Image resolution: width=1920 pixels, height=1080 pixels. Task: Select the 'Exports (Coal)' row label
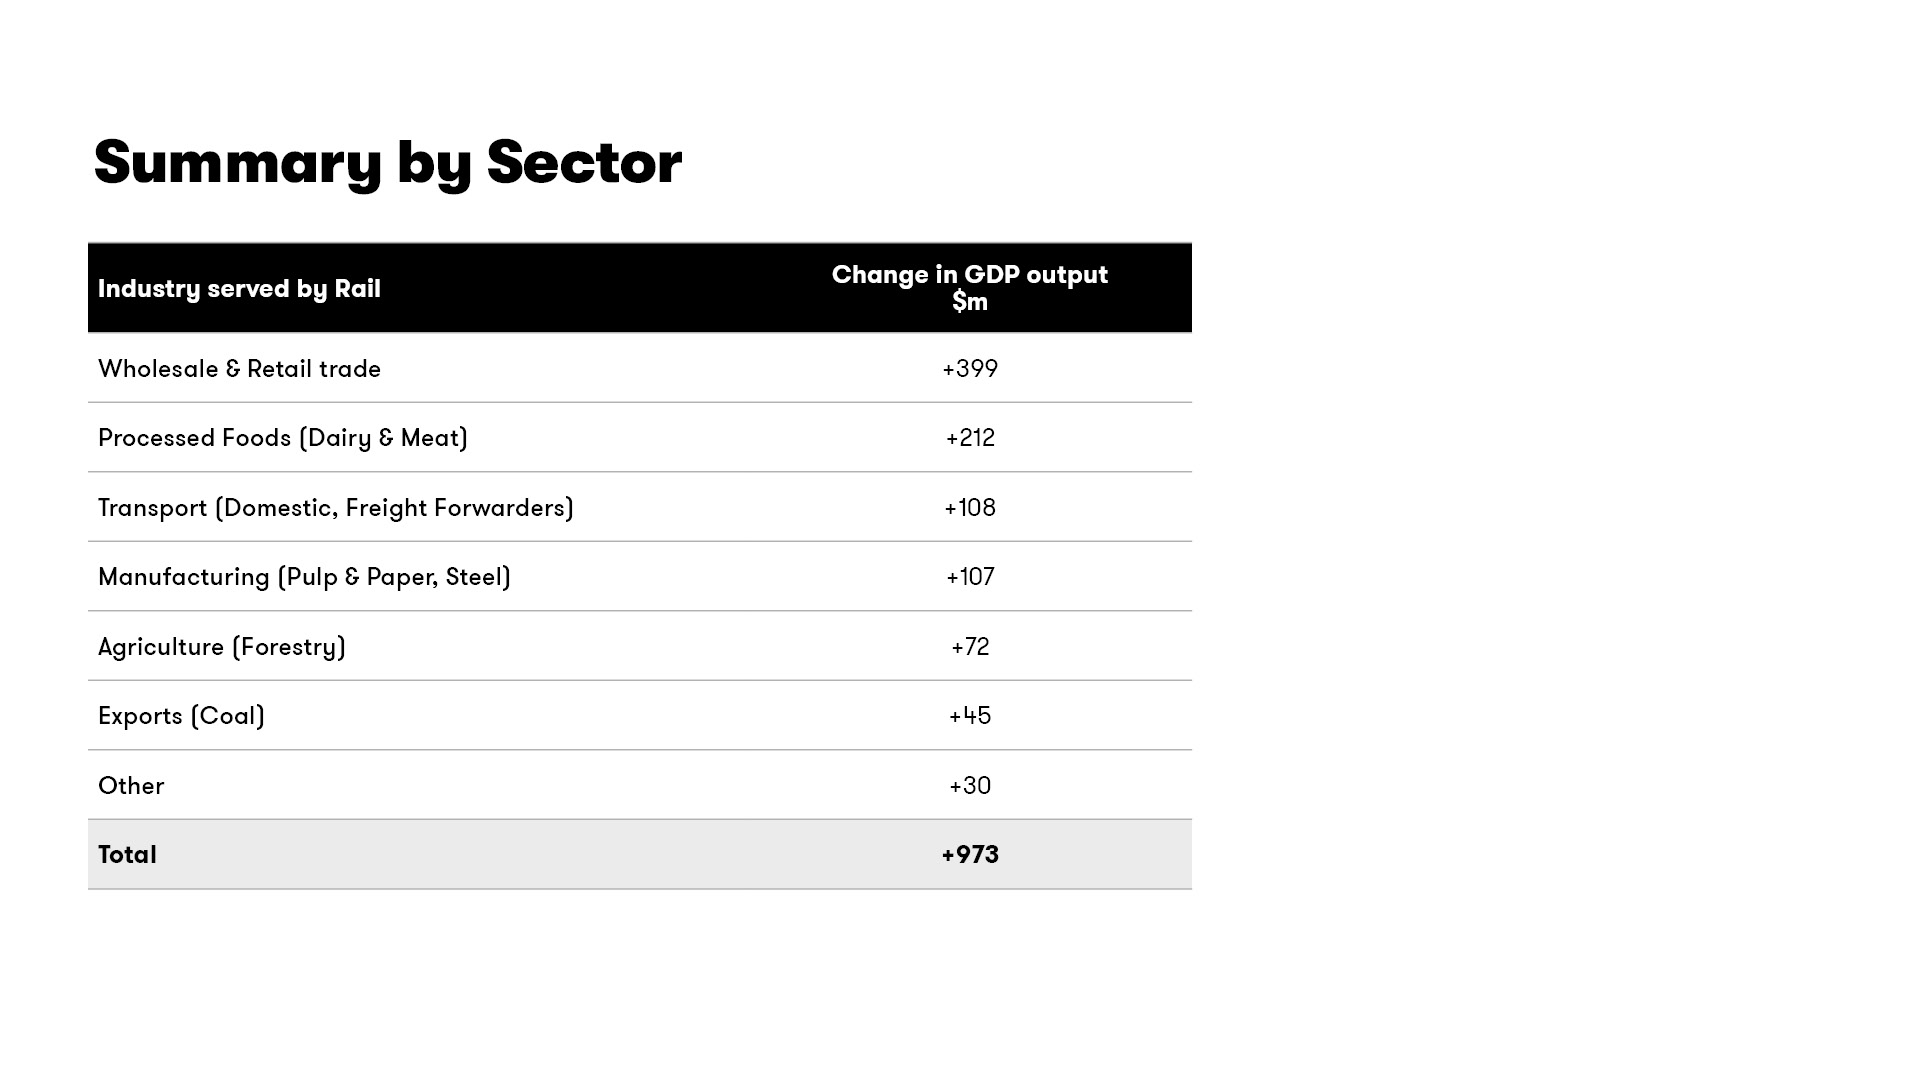181,716
